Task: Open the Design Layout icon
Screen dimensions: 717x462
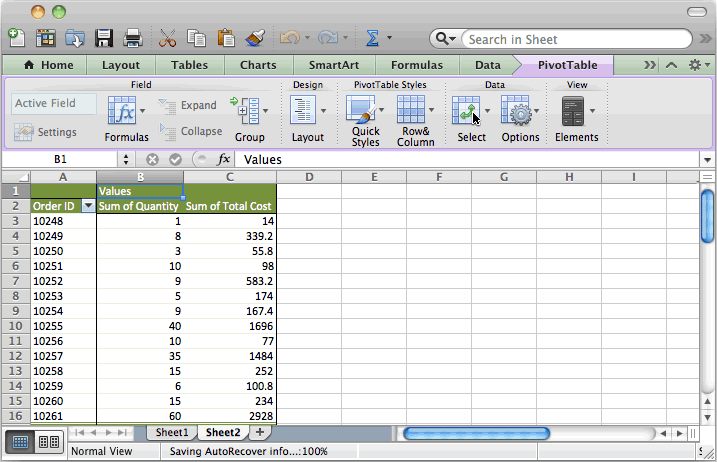Action: pos(303,110)
